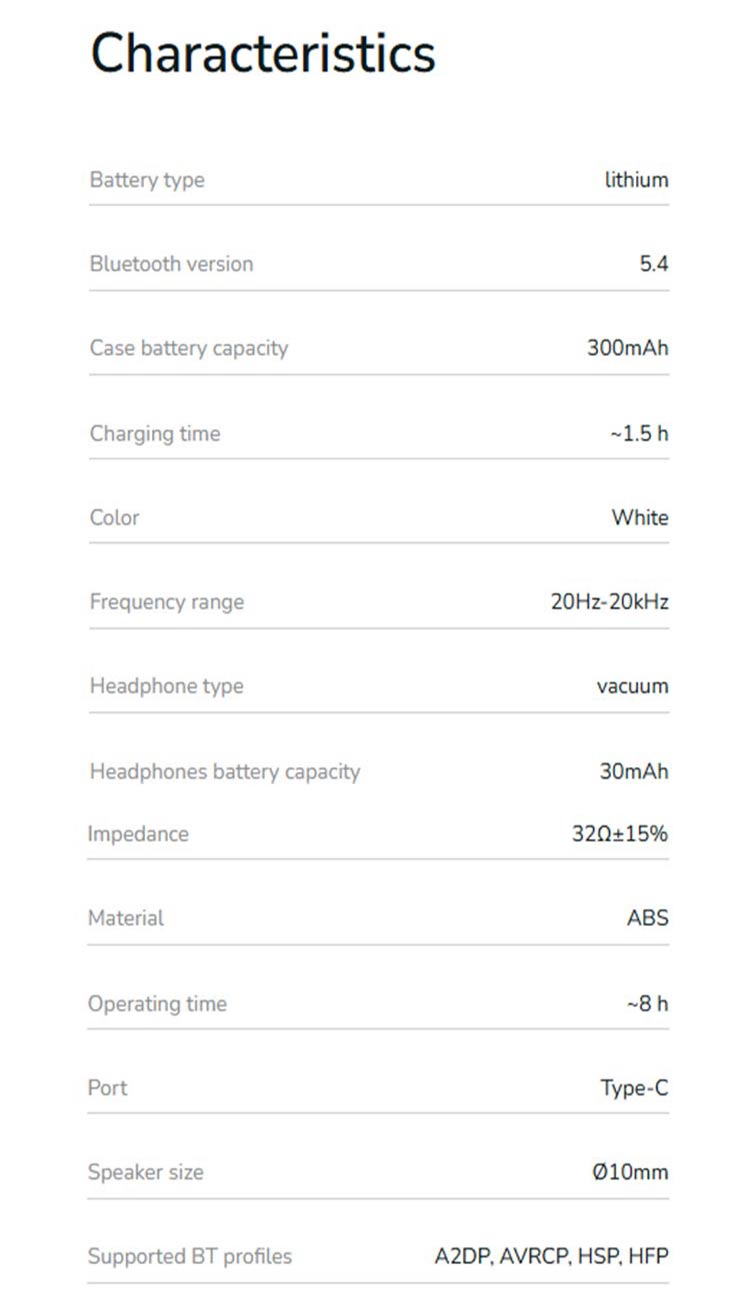The image size is (750, 1300).
Task: Click the Characteristics heading
Action: (263, 53)
